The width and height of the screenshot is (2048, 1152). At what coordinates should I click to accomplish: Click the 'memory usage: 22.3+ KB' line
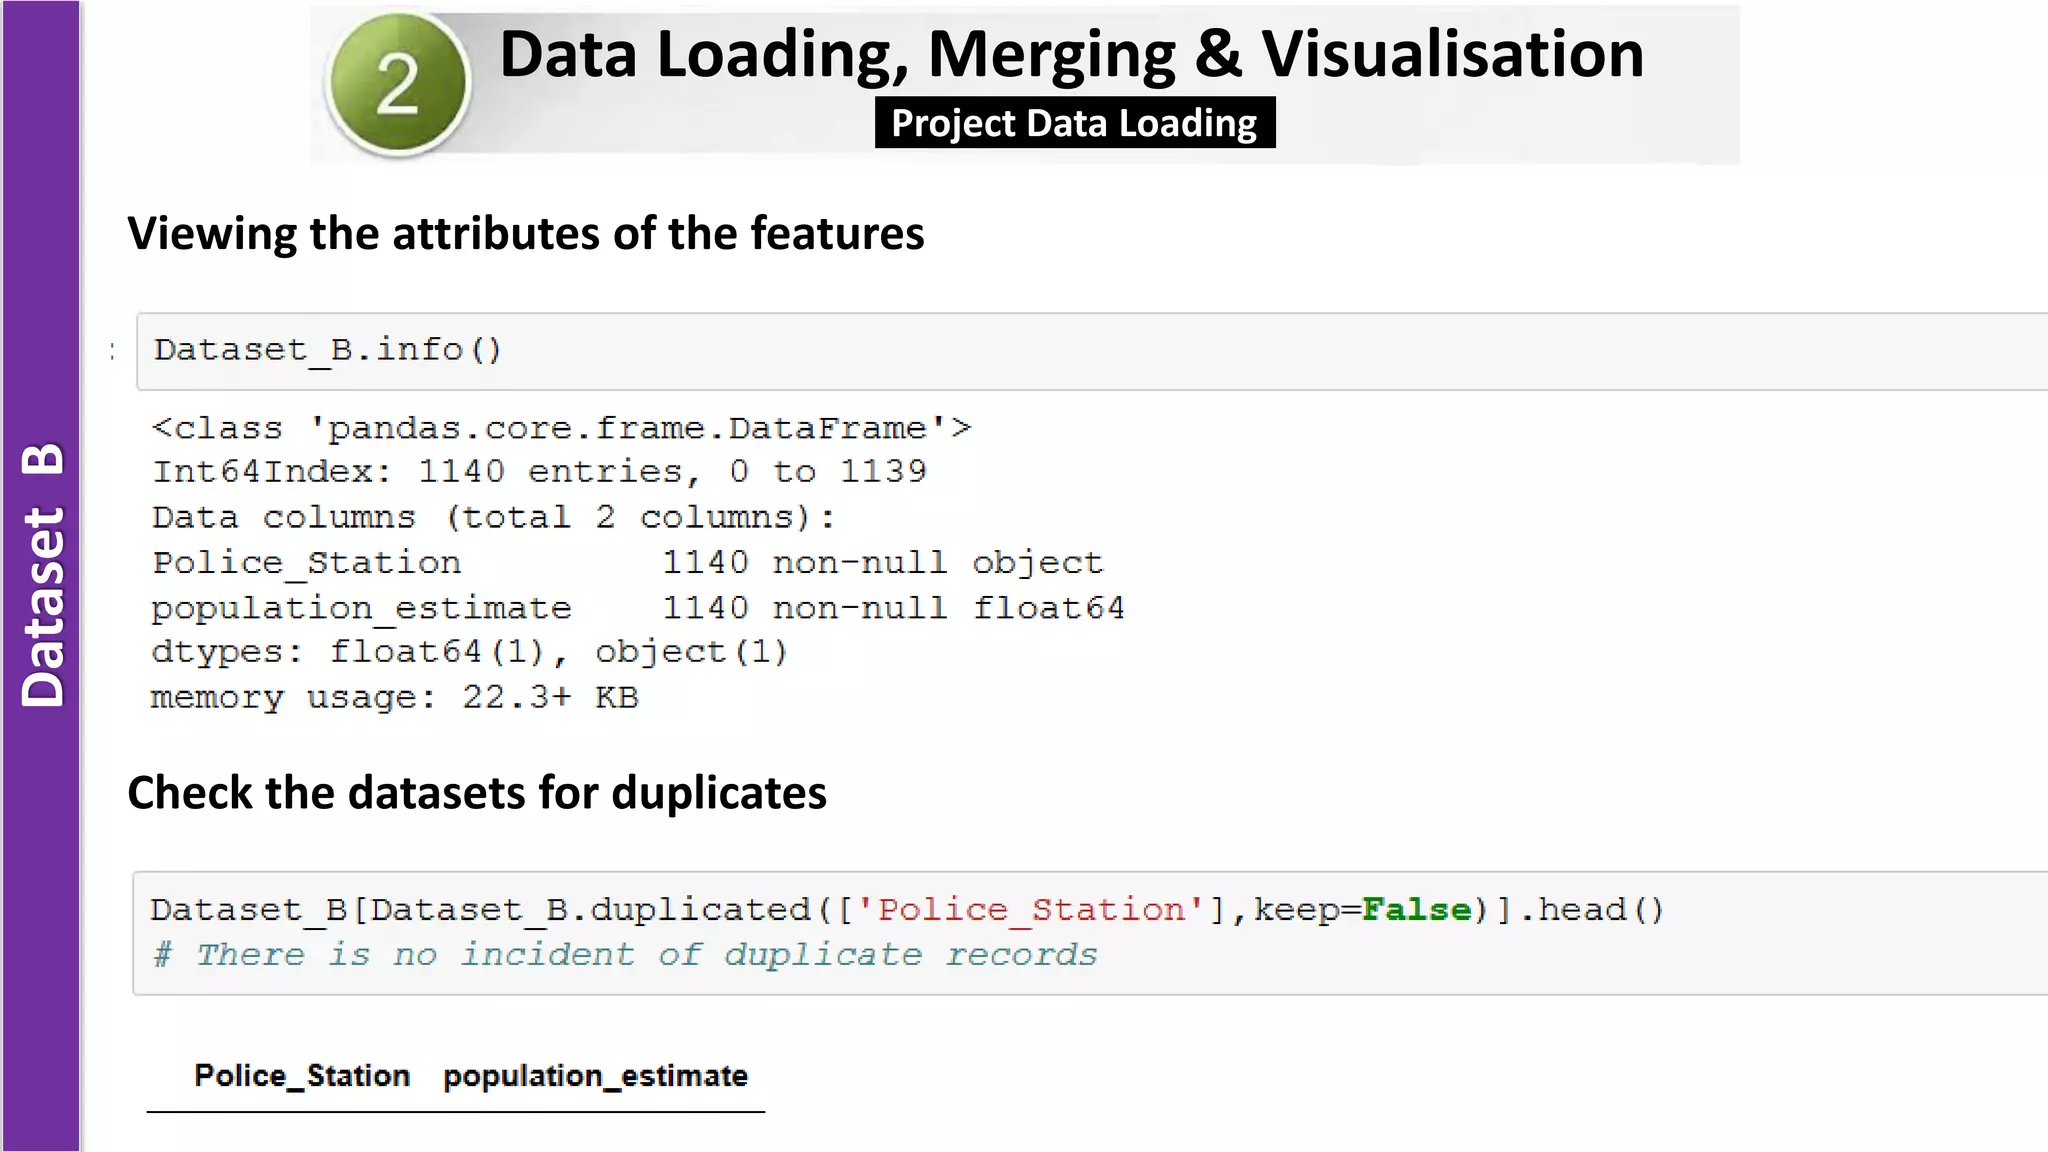pos(394,697)
